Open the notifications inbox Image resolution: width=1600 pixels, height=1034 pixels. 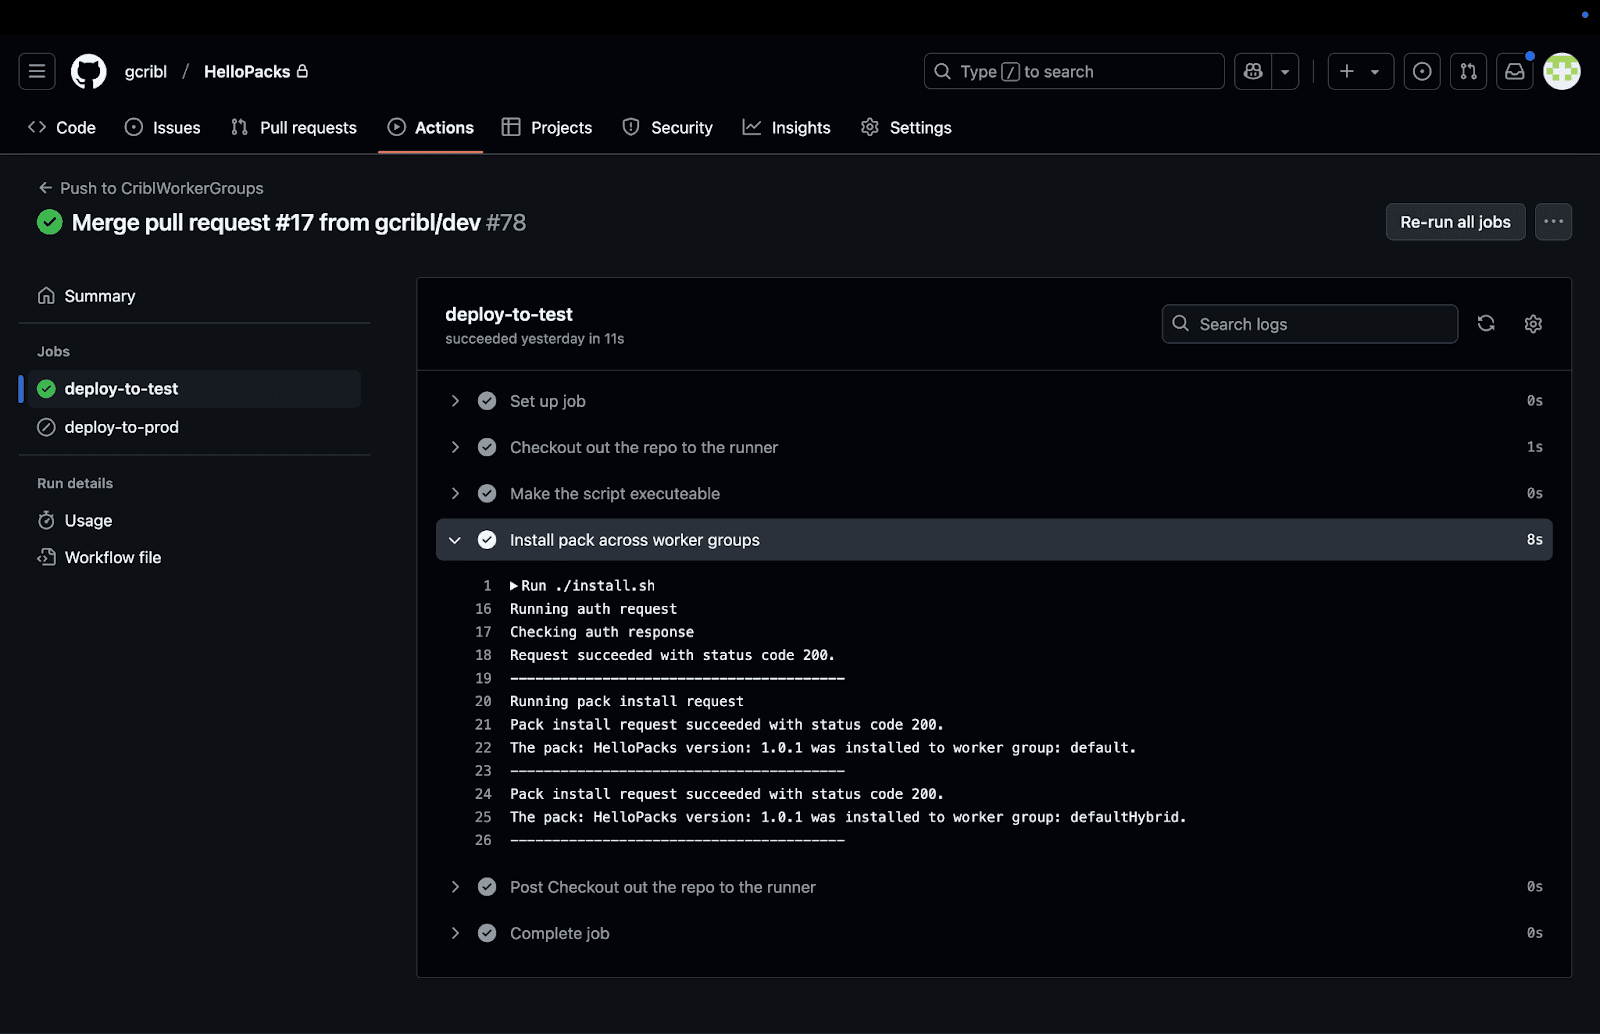[1515, 72]
